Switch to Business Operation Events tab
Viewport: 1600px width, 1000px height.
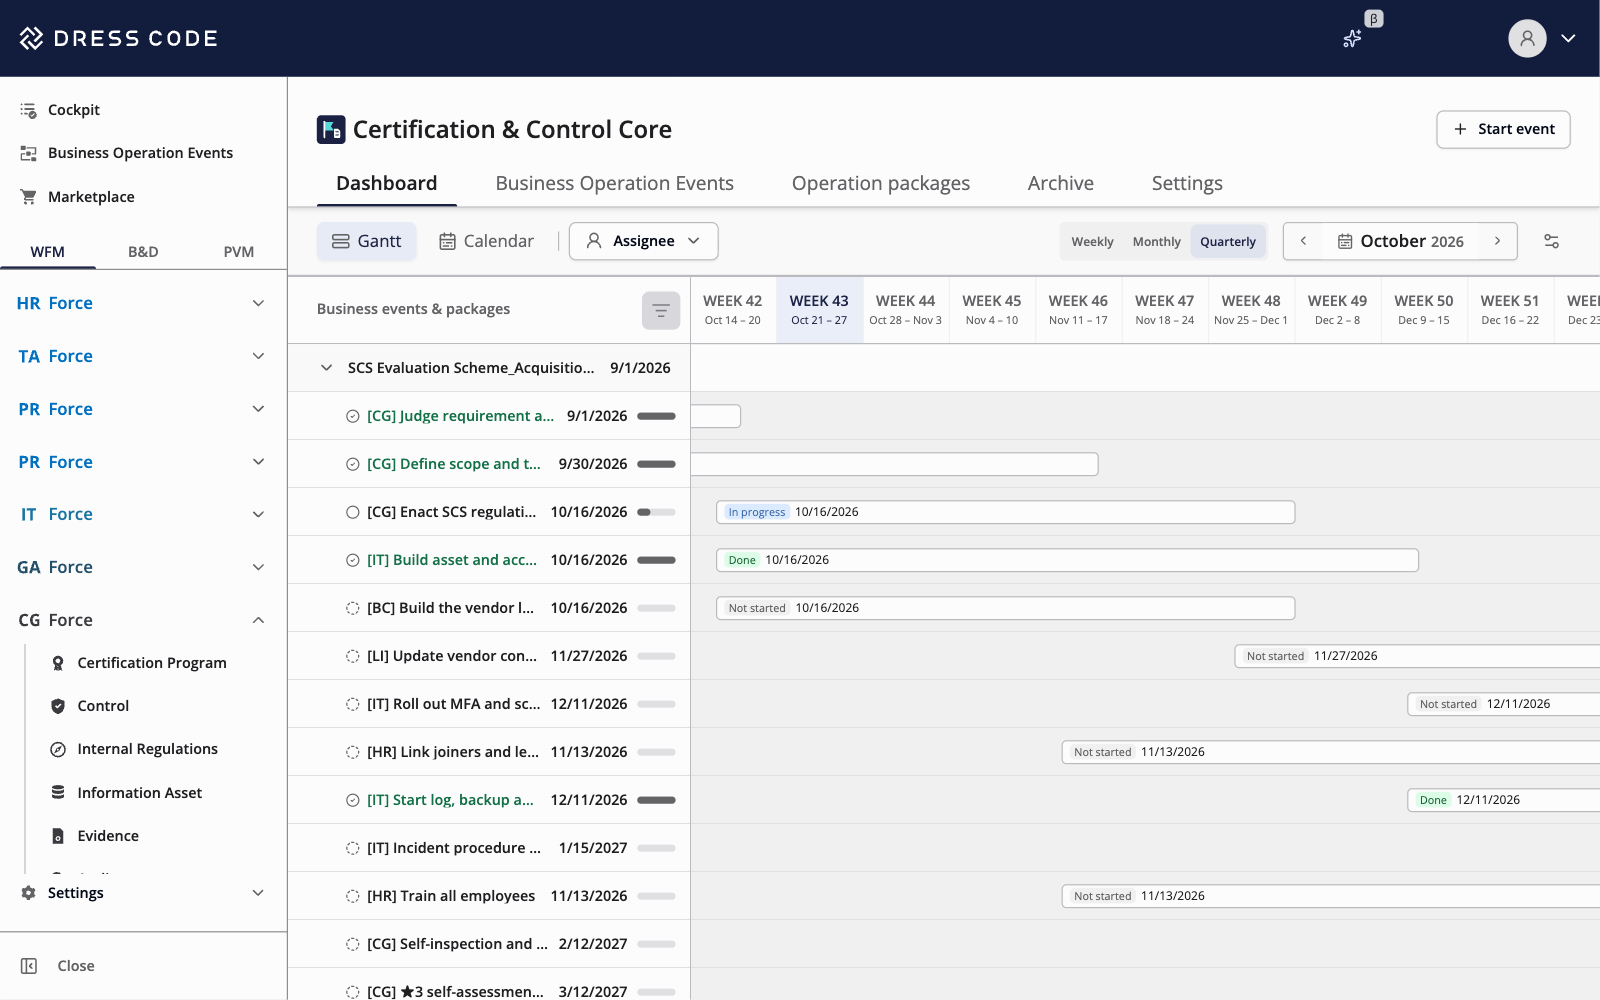pos(614,183)
